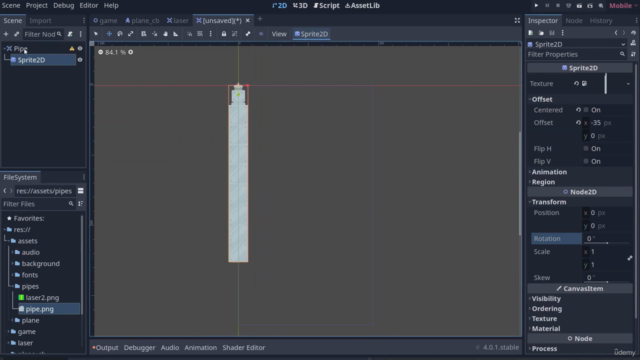The height and width of the screenshot is (360, 640).
Task: Enable the Flip V checkbox
Action: 586,161
